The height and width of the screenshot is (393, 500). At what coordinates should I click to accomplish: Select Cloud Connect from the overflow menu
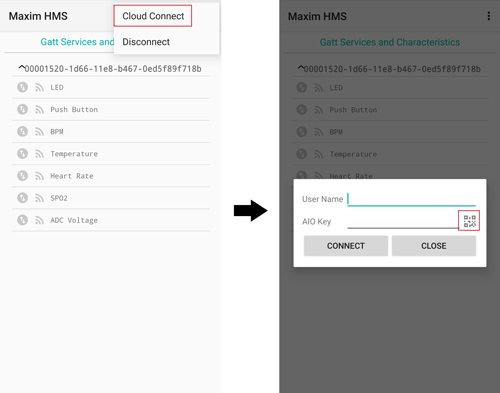pos(153,16)
